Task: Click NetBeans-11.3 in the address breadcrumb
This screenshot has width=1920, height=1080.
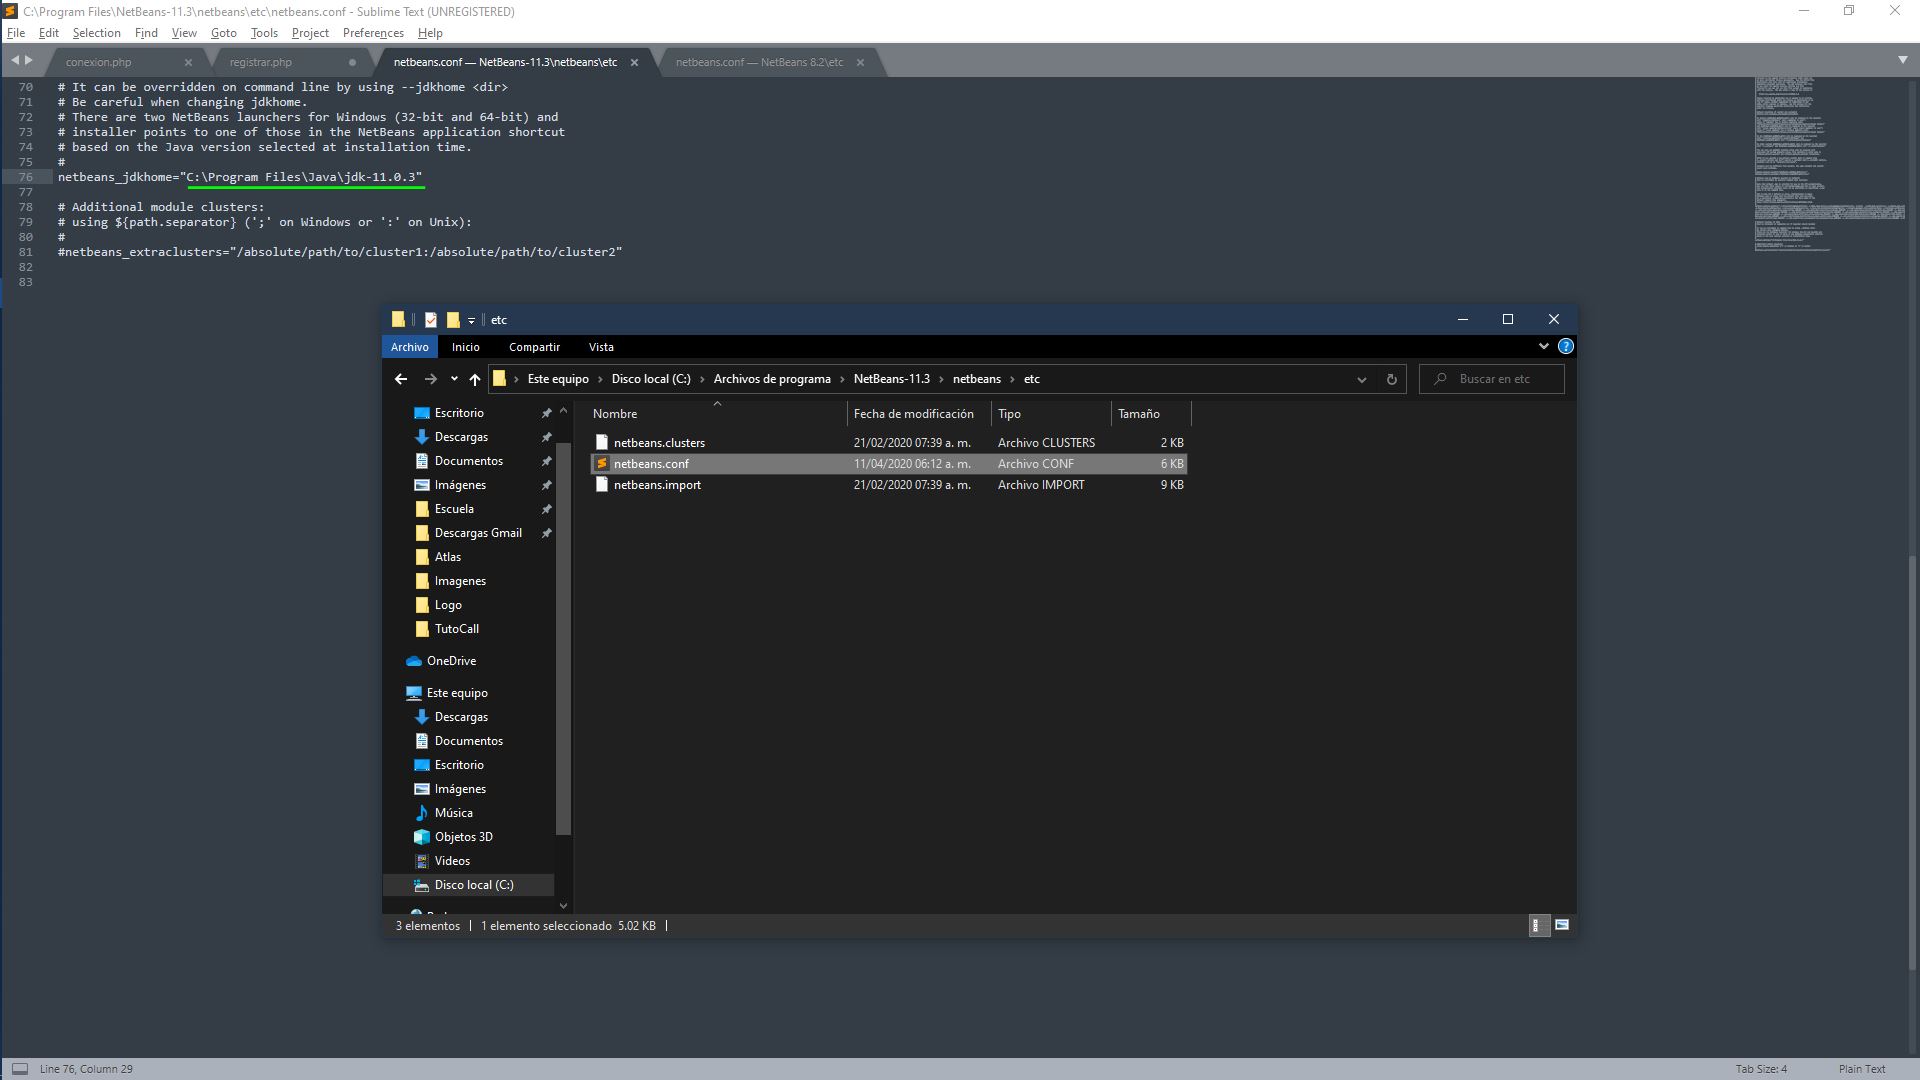Action: (891, 379)
